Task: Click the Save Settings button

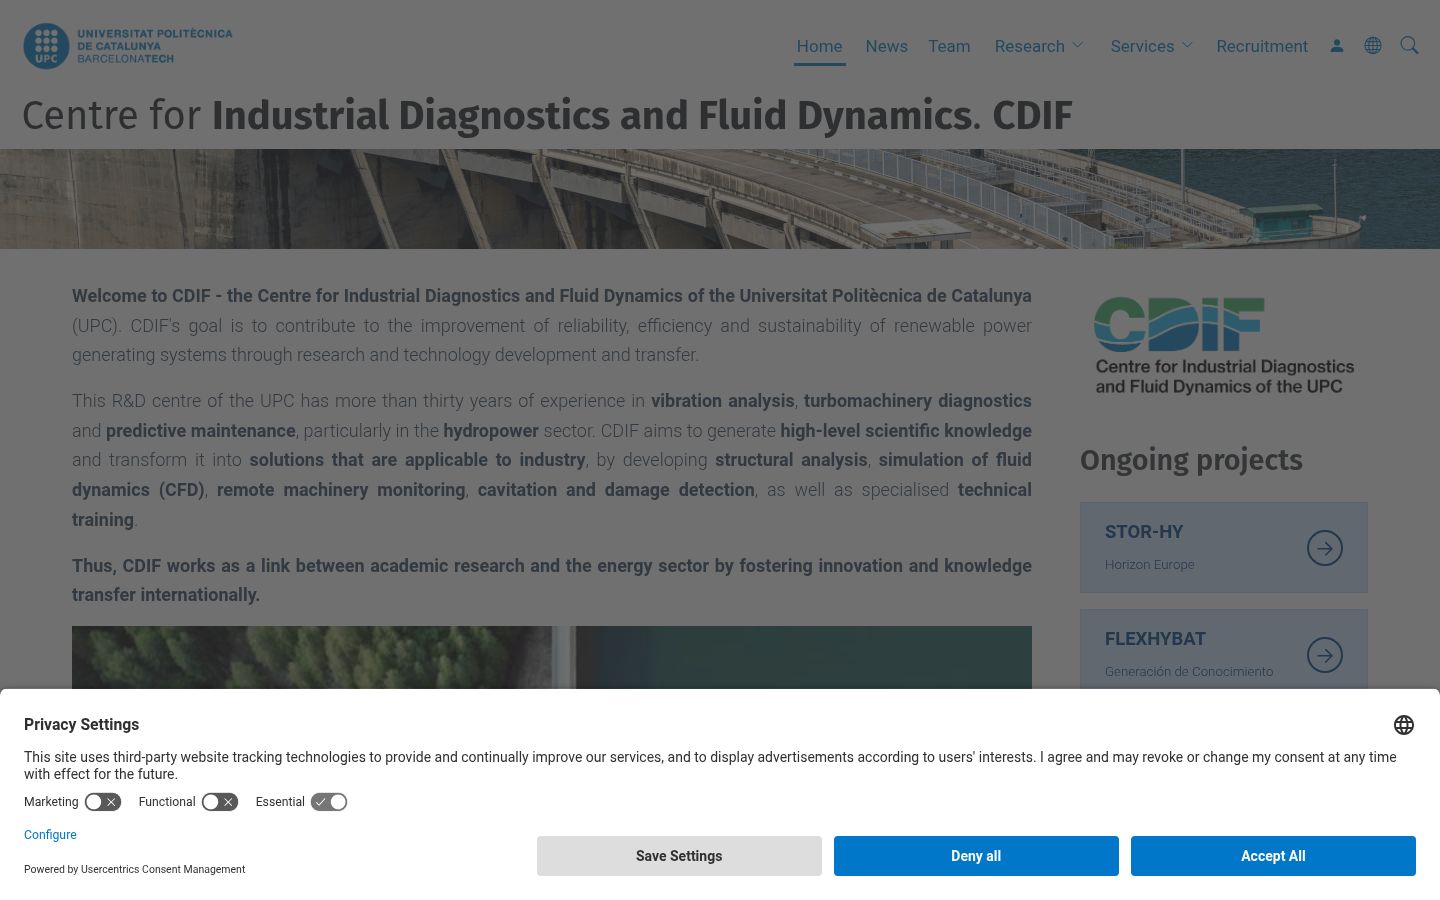Action: click(x=679, y=856)
